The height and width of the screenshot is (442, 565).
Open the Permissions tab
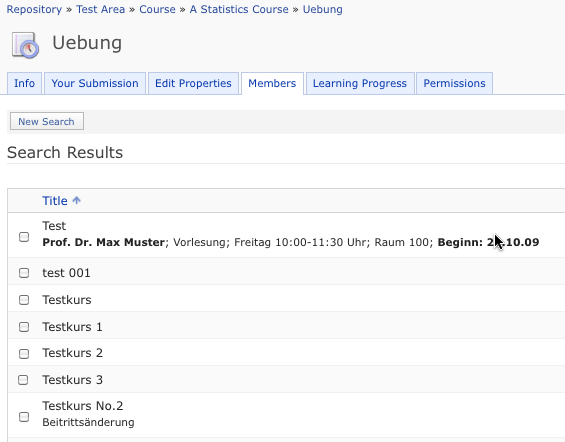coord(454,83)
